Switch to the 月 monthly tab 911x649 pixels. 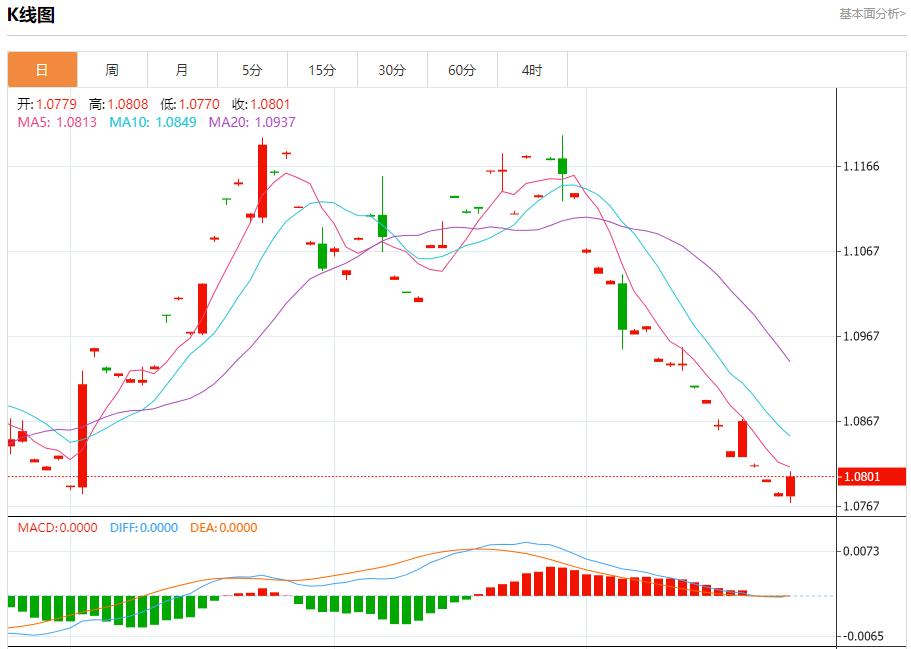(x=182, y=70)
